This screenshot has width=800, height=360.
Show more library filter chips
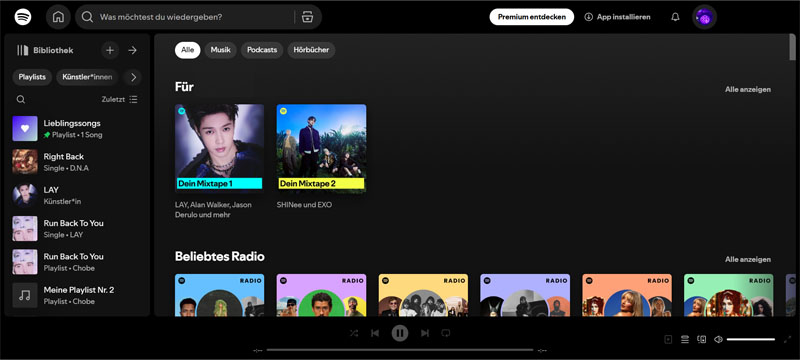point(134,78)
